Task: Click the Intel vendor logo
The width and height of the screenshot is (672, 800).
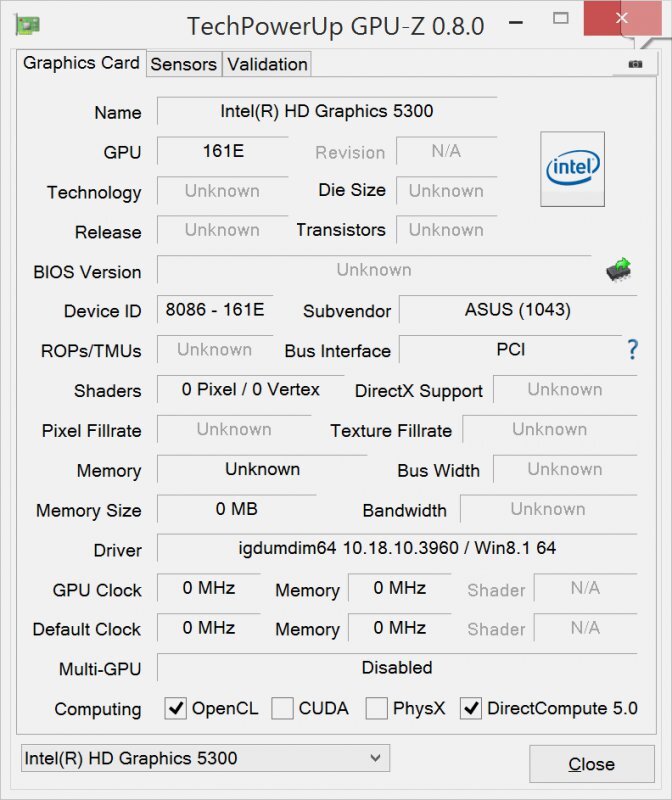Action: click(573, 169)
